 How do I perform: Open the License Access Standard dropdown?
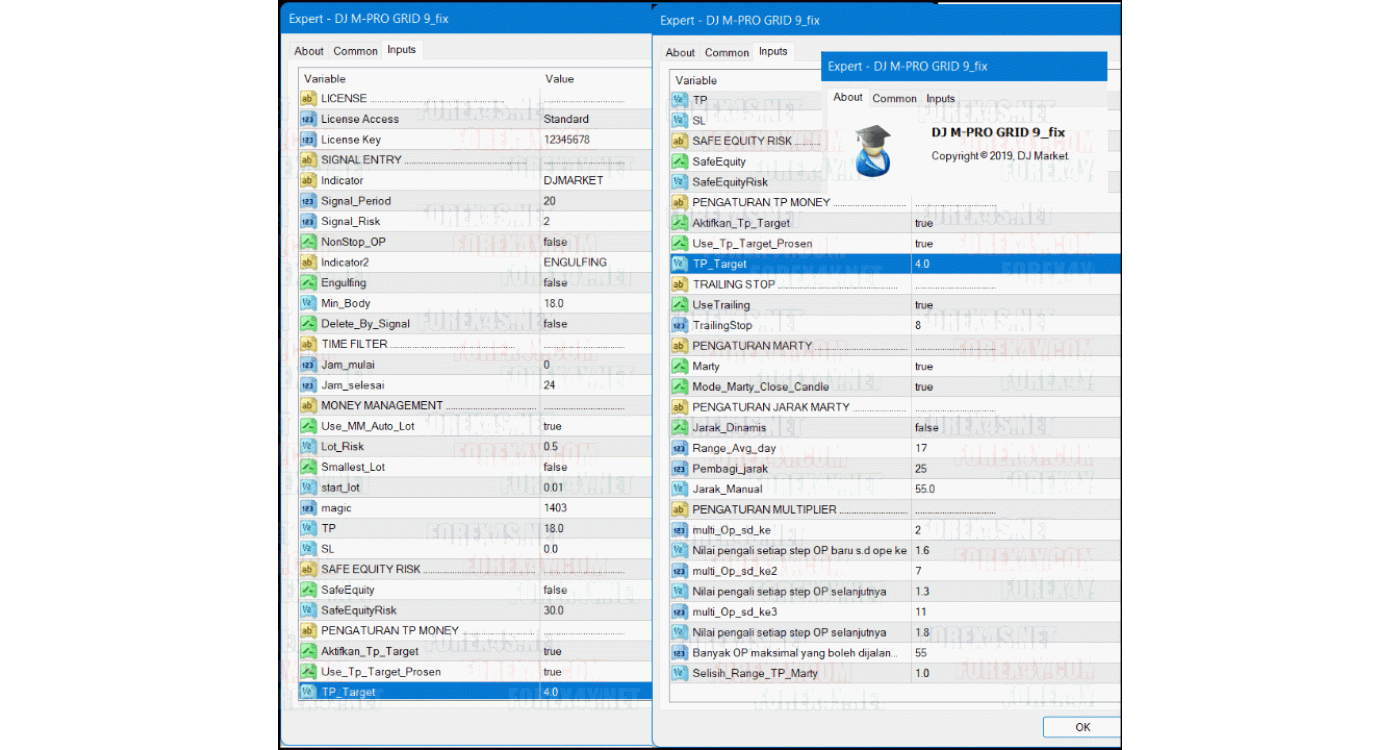click(566, 119)
